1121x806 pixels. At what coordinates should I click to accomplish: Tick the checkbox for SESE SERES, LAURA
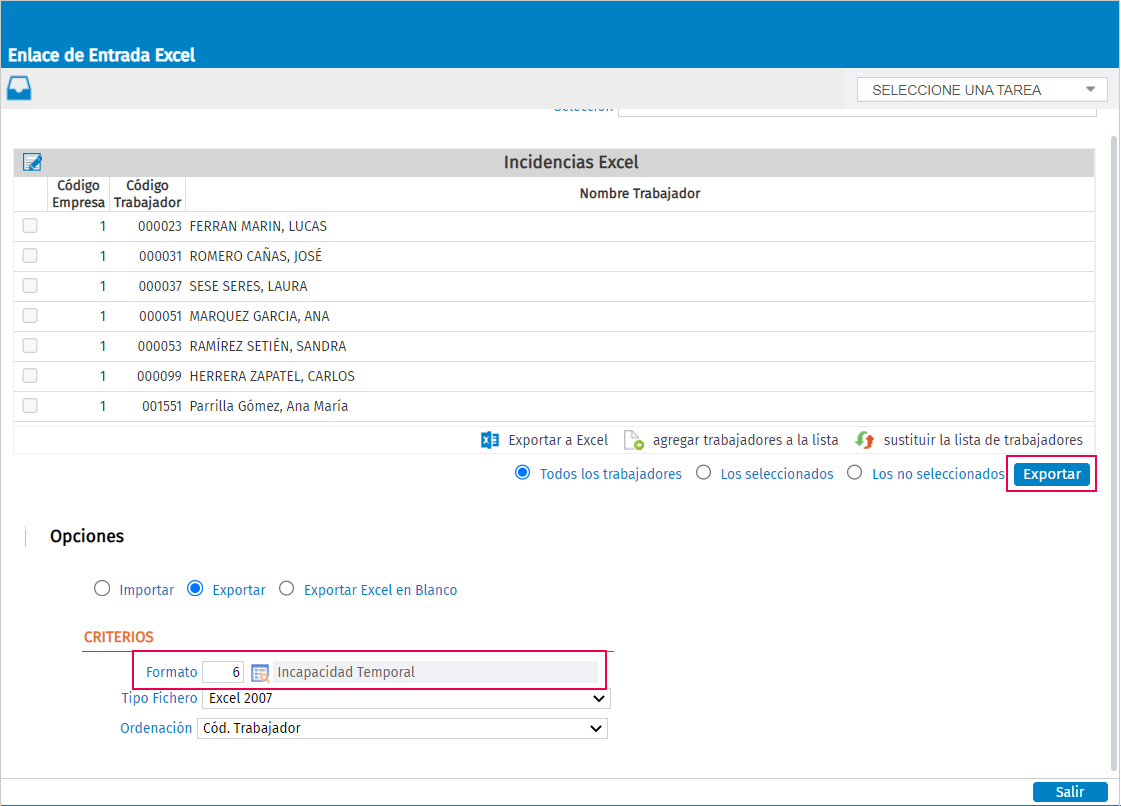coord(30,286)
